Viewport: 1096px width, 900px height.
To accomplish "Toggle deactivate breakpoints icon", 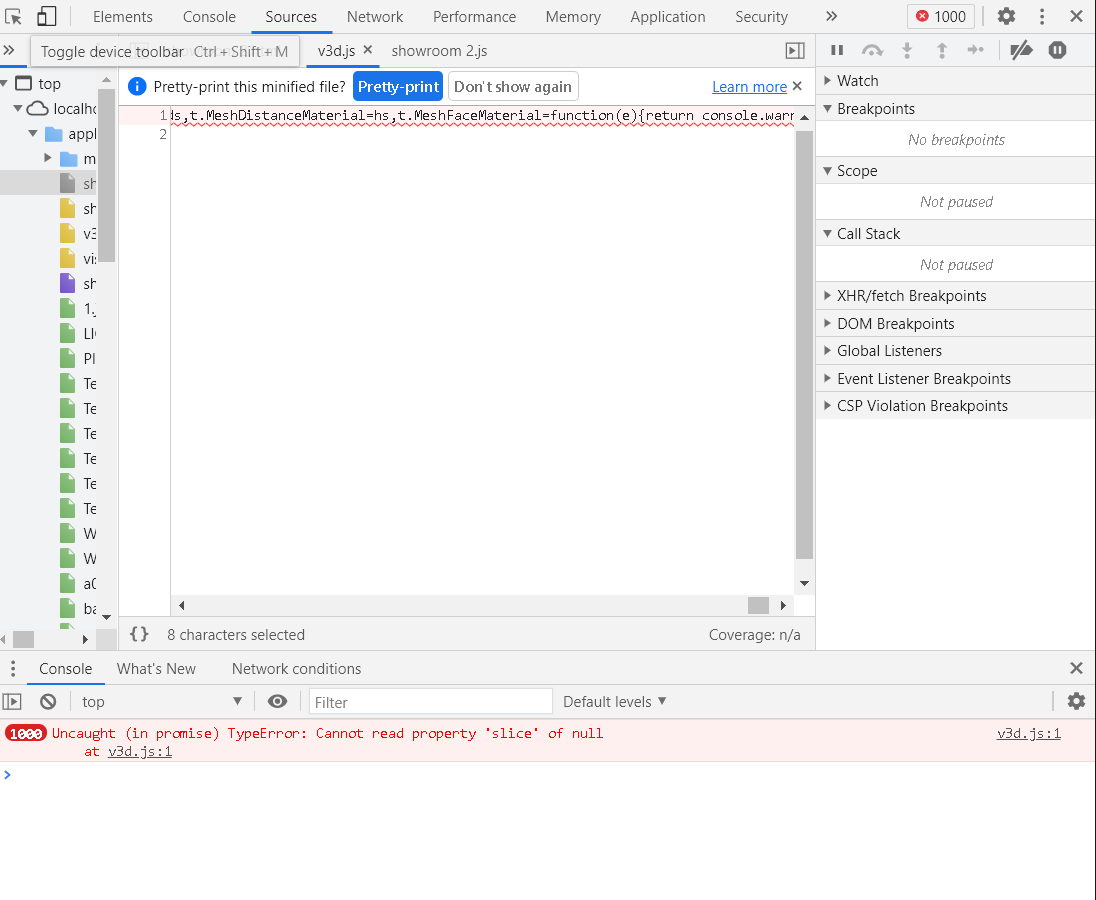I will coord(1021,50).
